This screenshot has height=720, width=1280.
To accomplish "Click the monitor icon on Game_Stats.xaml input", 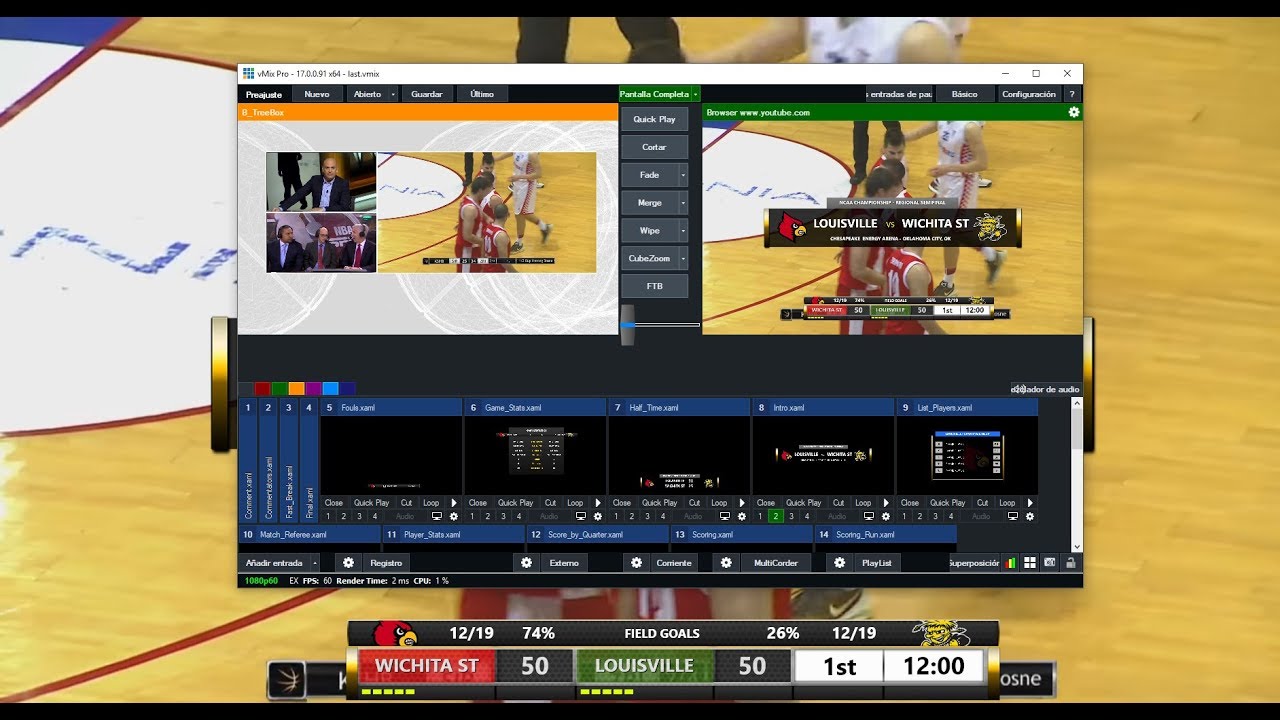I will tap(581, 516).
